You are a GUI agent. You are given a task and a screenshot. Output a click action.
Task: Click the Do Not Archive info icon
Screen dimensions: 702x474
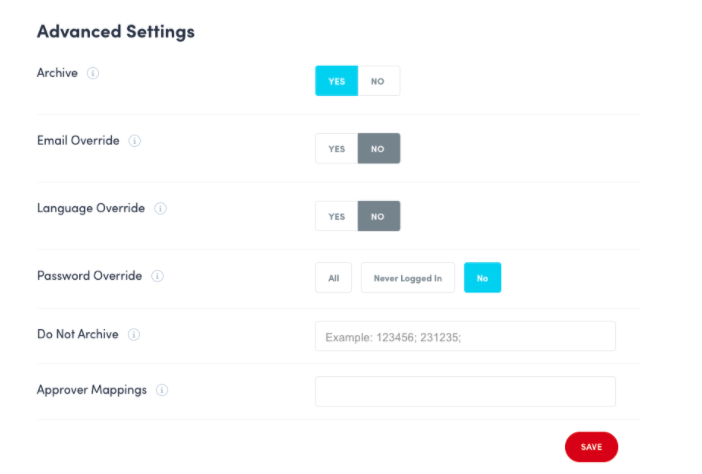[x=134, y=334]
